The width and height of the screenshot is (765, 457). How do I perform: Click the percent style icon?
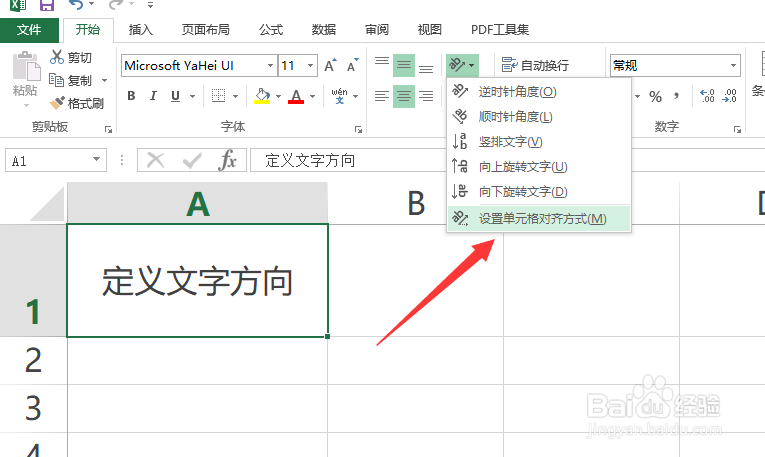(x=655, y=96)
